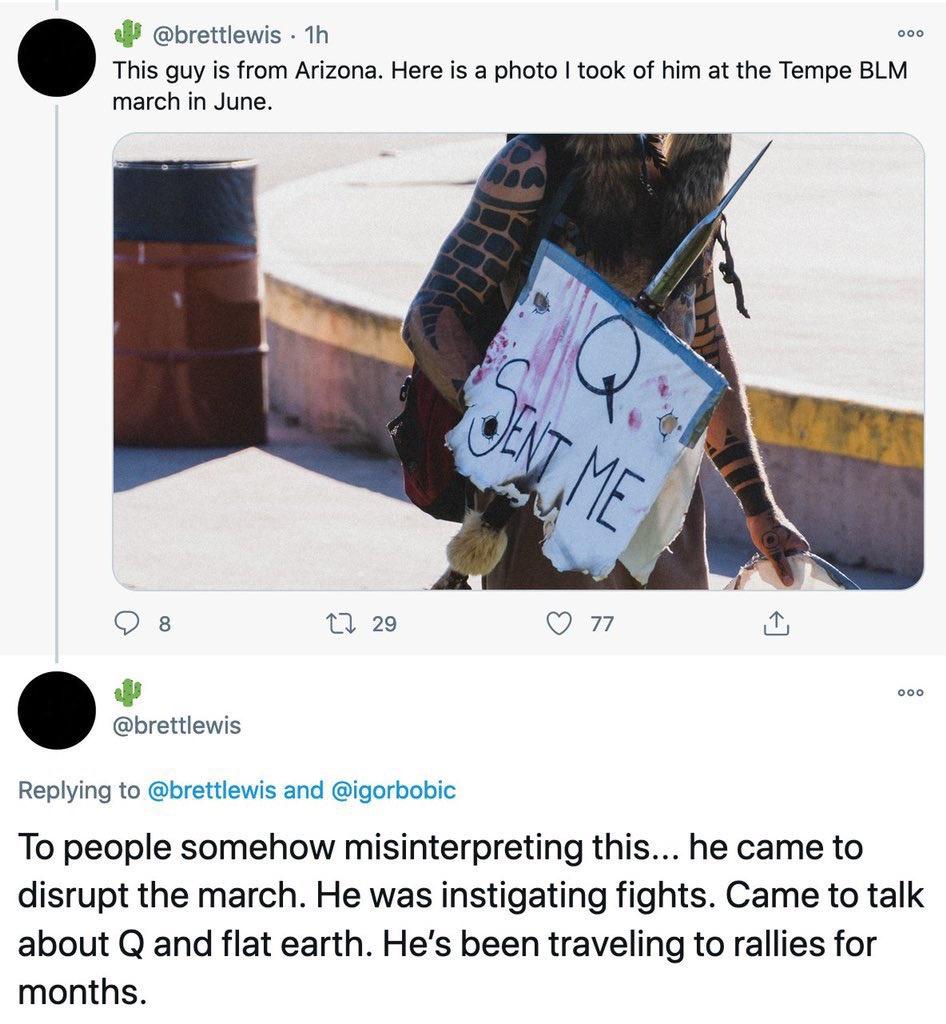Click the reply count 8

tap(165, 624)
